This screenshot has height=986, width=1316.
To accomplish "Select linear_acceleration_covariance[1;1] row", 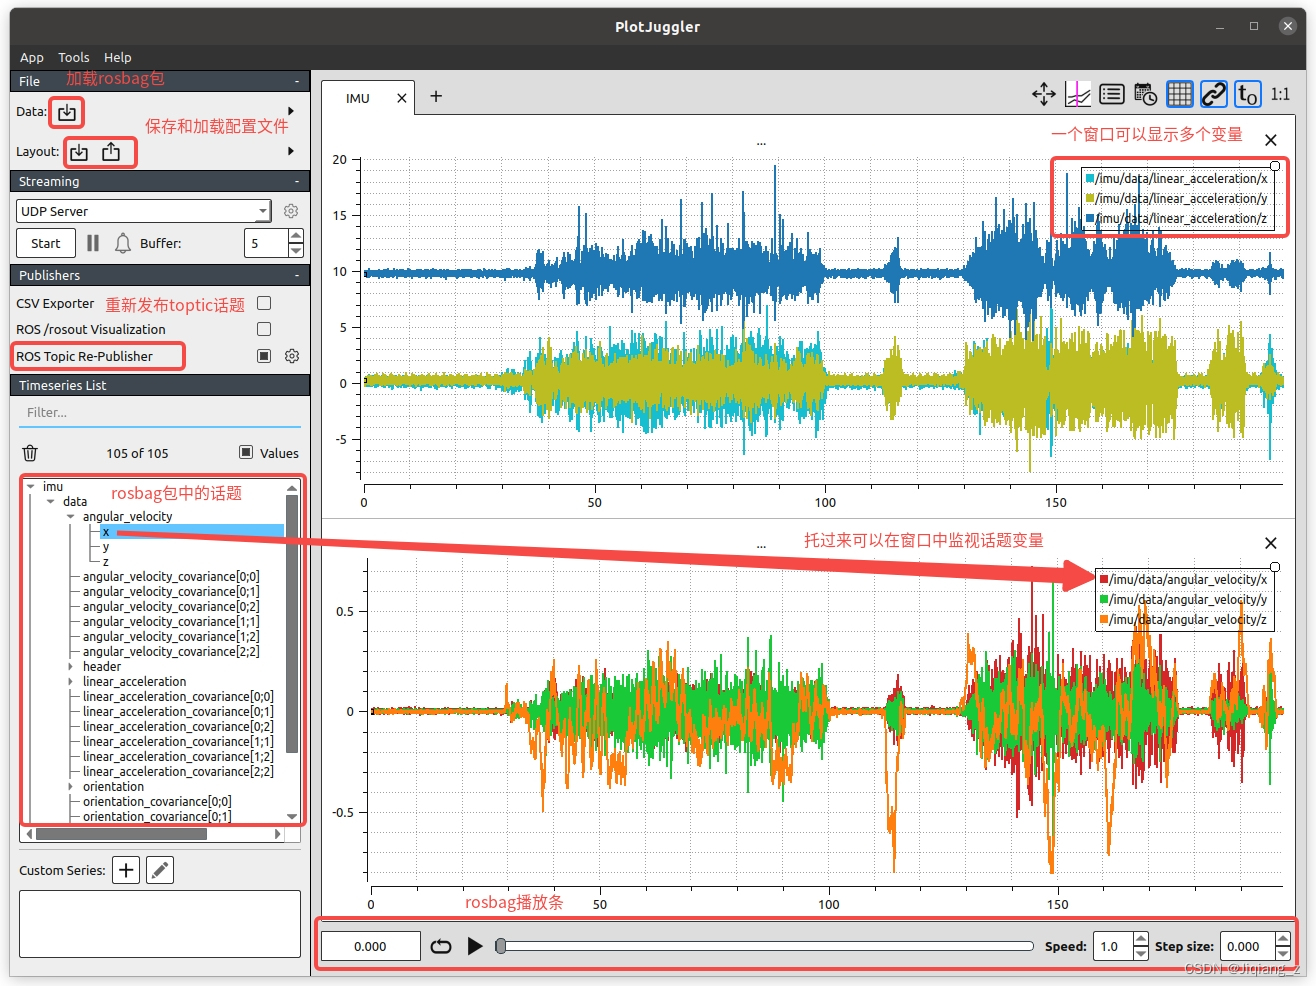I will pyautogui.click(x=178, y=742).
